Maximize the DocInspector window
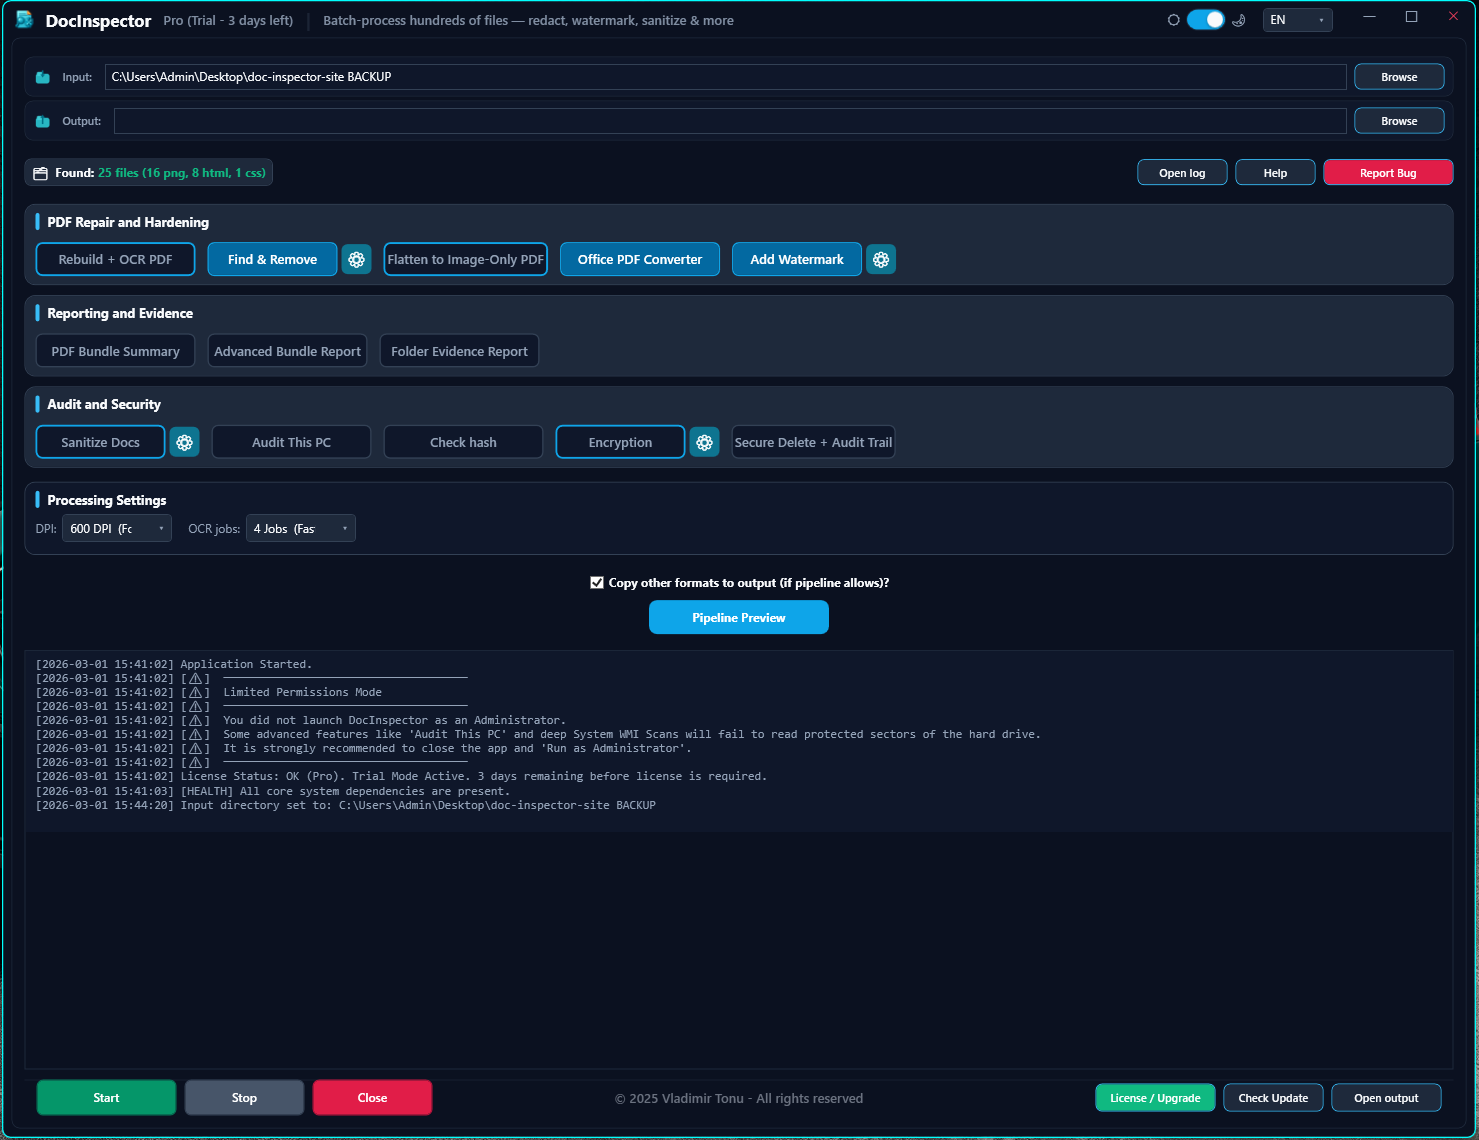Image resolution: width=1479 pixels, height=1140 pixels. 1412,17
